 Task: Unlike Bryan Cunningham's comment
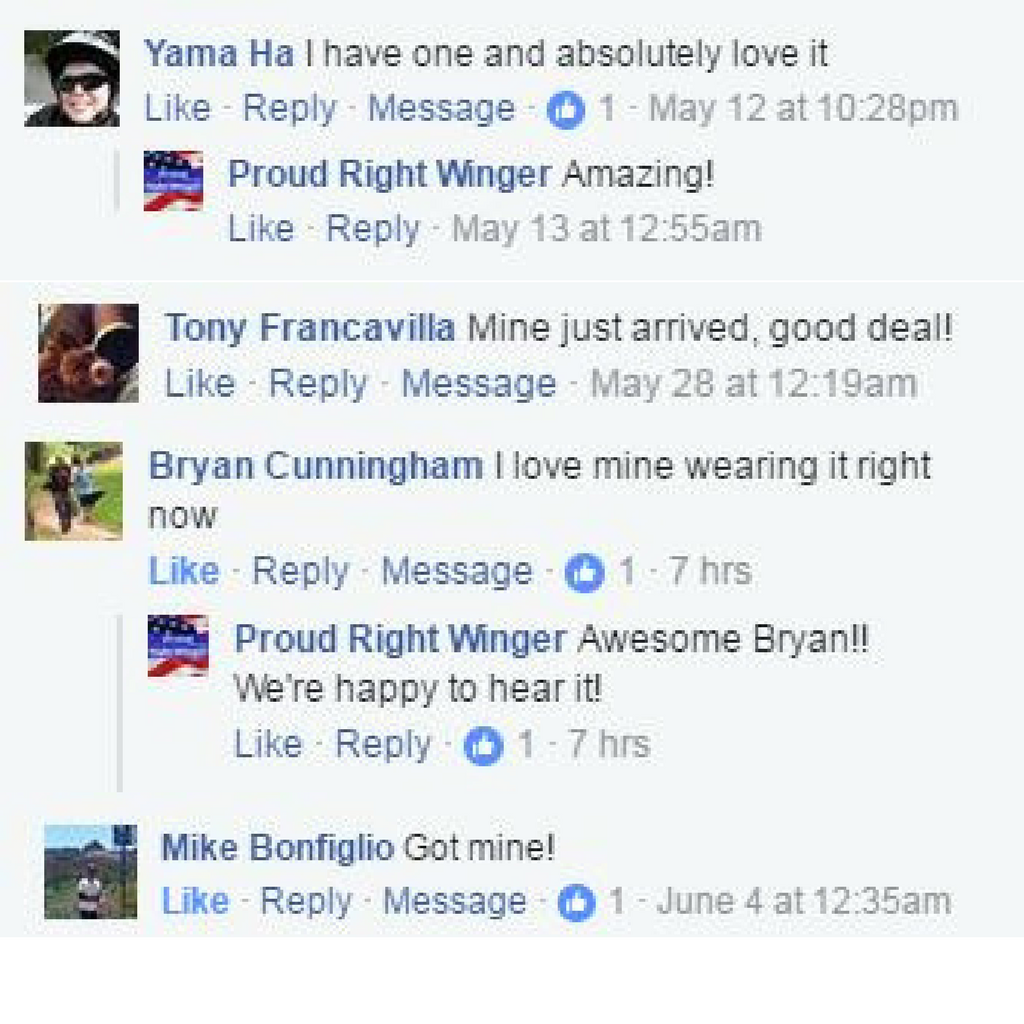[184, 571]
